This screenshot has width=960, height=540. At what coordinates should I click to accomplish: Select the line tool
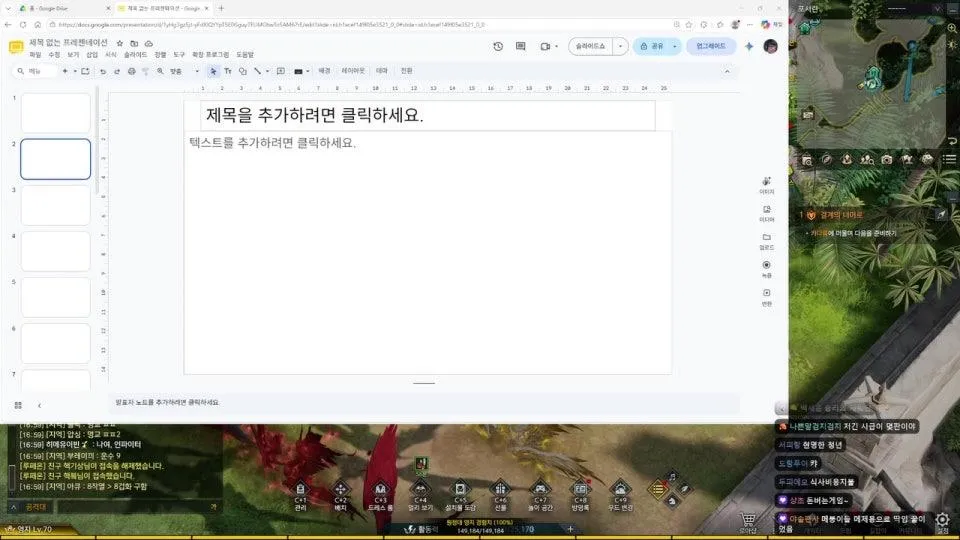click(x=257, y=72)
